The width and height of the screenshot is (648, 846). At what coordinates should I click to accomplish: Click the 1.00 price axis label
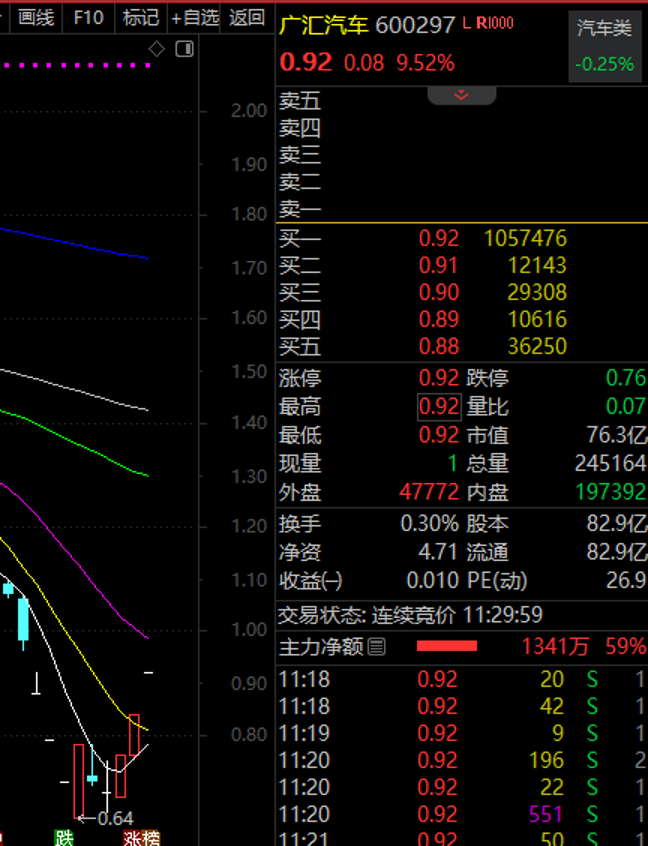pyautogui.click(x=249, y=630)
